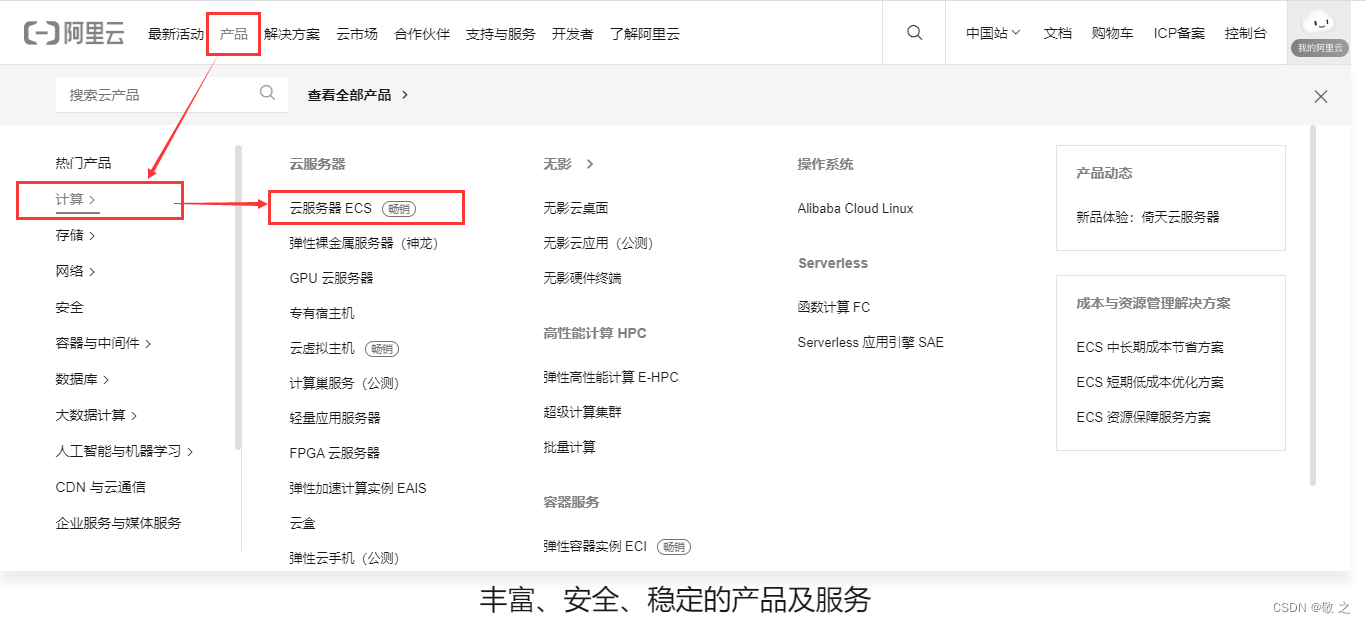Click the magnifier in product search box

click(267, 93)
